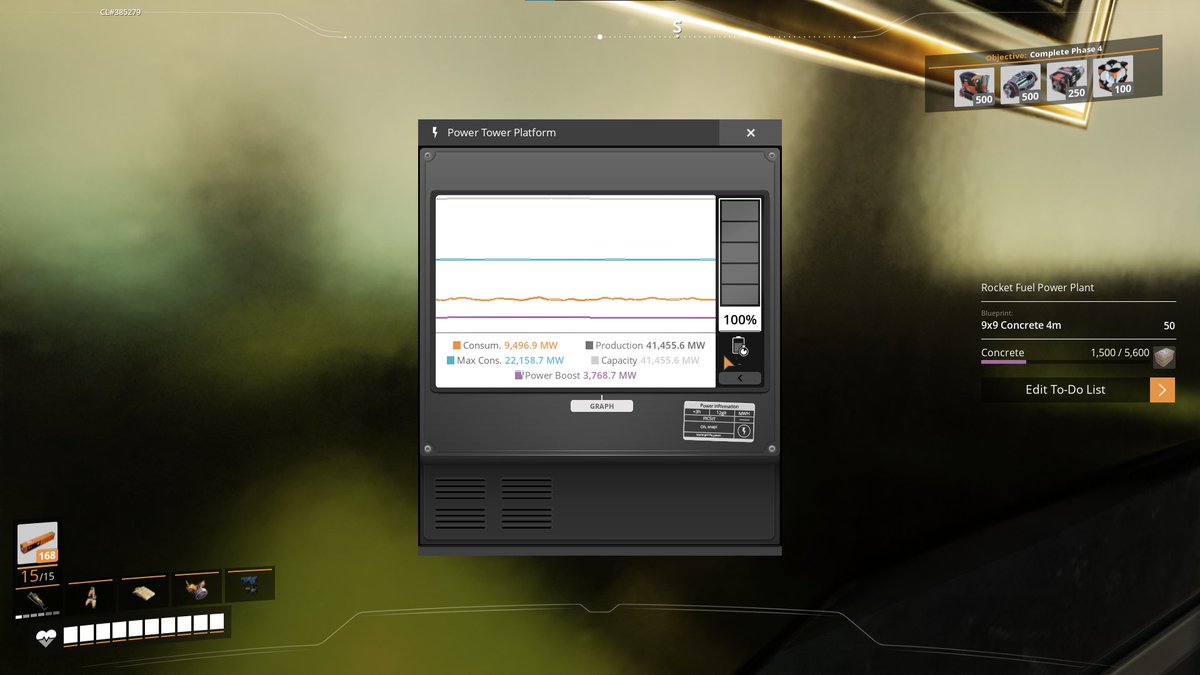The width and height of the screenshot is (1200, 675).
Task: Click the second objective item showing 500
Action: (x=1019, y=83)
